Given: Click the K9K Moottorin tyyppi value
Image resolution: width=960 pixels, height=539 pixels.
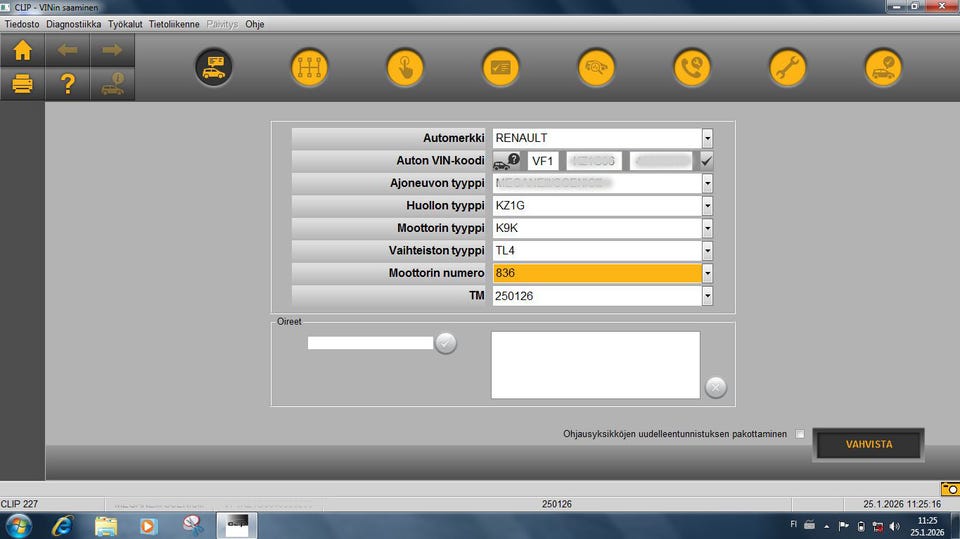Looking at the screenshot, I should (x=597, y=228).
